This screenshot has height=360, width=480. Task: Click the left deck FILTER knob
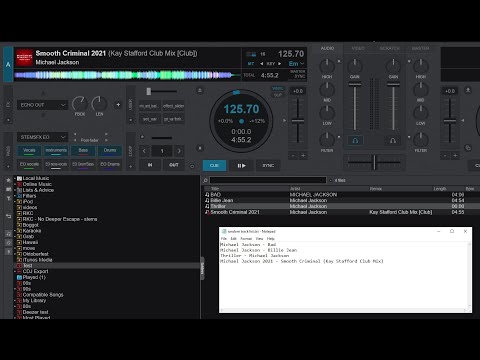327,139
